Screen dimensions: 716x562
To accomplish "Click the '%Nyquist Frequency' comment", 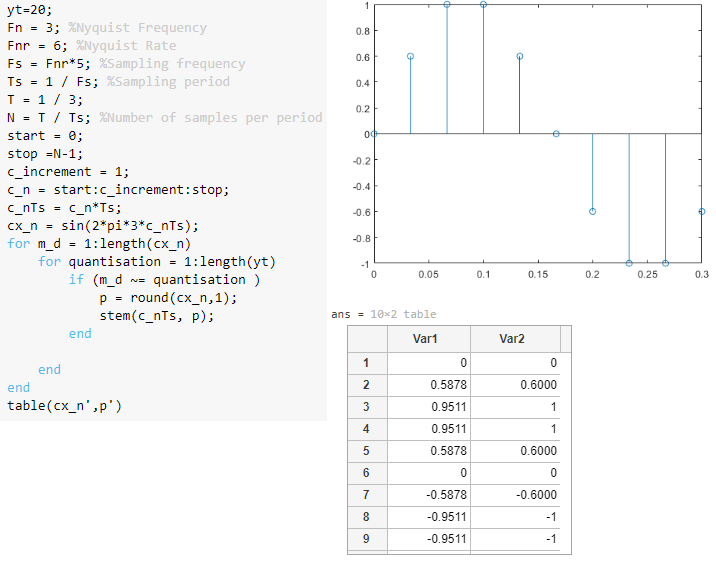I will [x=137, y=28].
